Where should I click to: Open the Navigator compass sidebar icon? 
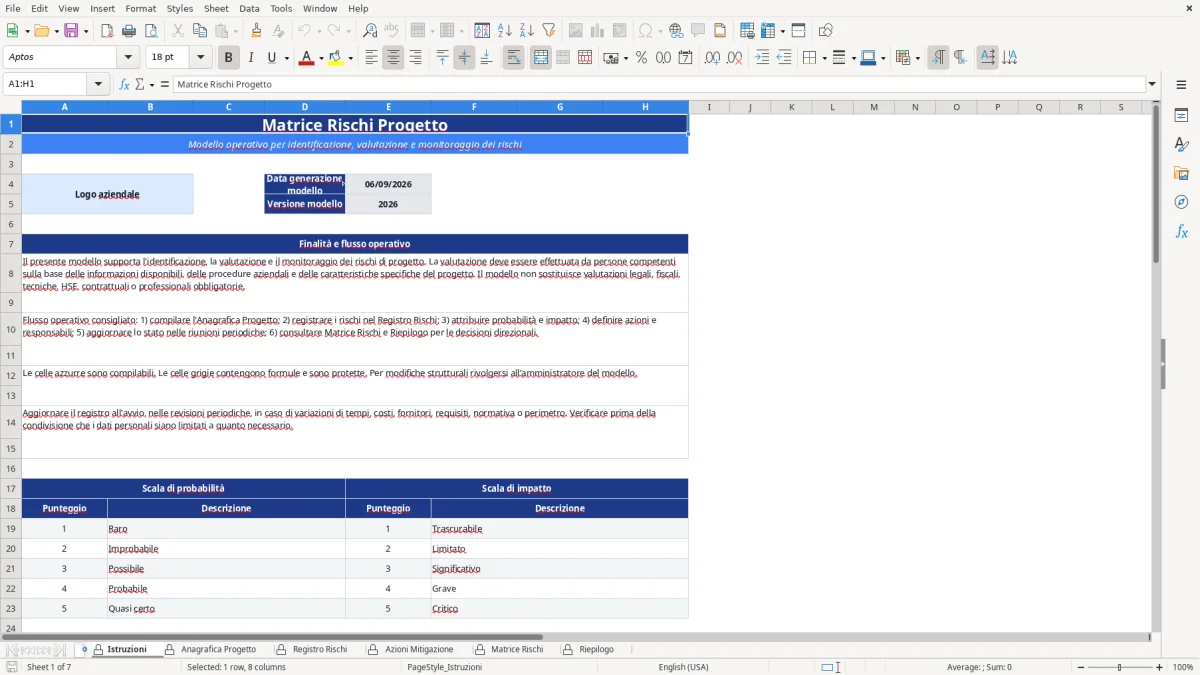[x=1181, y=202]
